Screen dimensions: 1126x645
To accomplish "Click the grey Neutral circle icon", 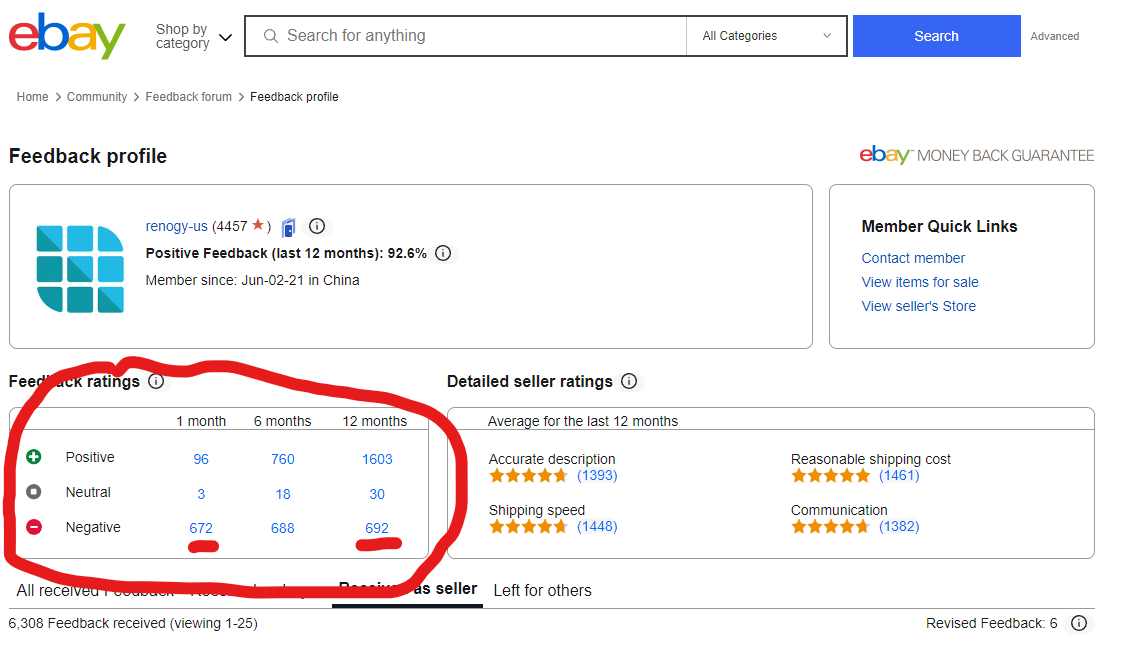I will click(x=34, y=492).
